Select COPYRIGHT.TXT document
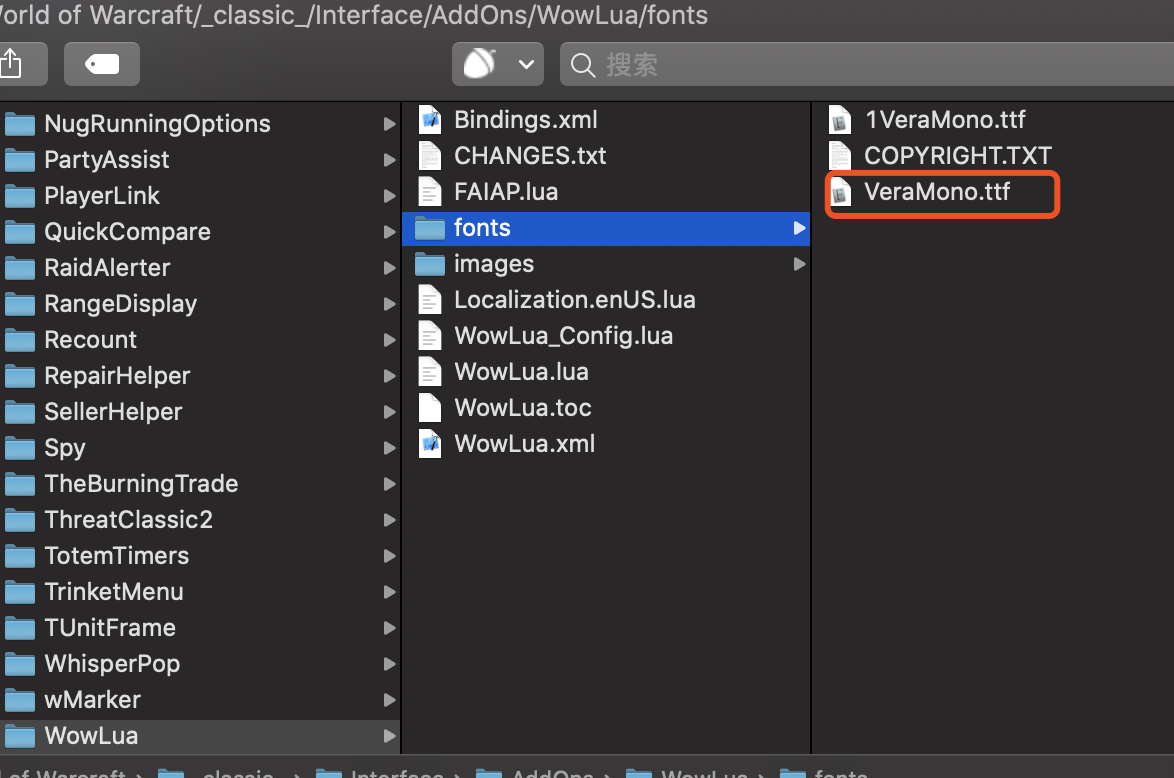The width and height of the screenshot is (1174, 778). pos(957,156)
